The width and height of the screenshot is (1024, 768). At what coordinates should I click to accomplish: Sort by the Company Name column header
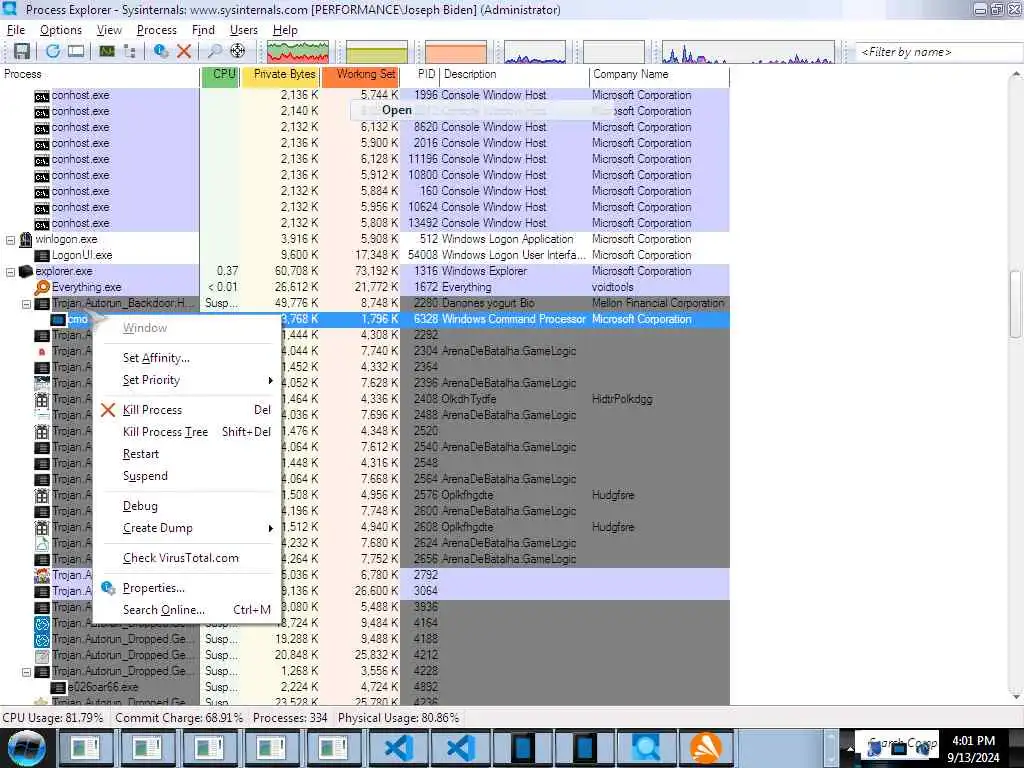(x=660, y=74)
